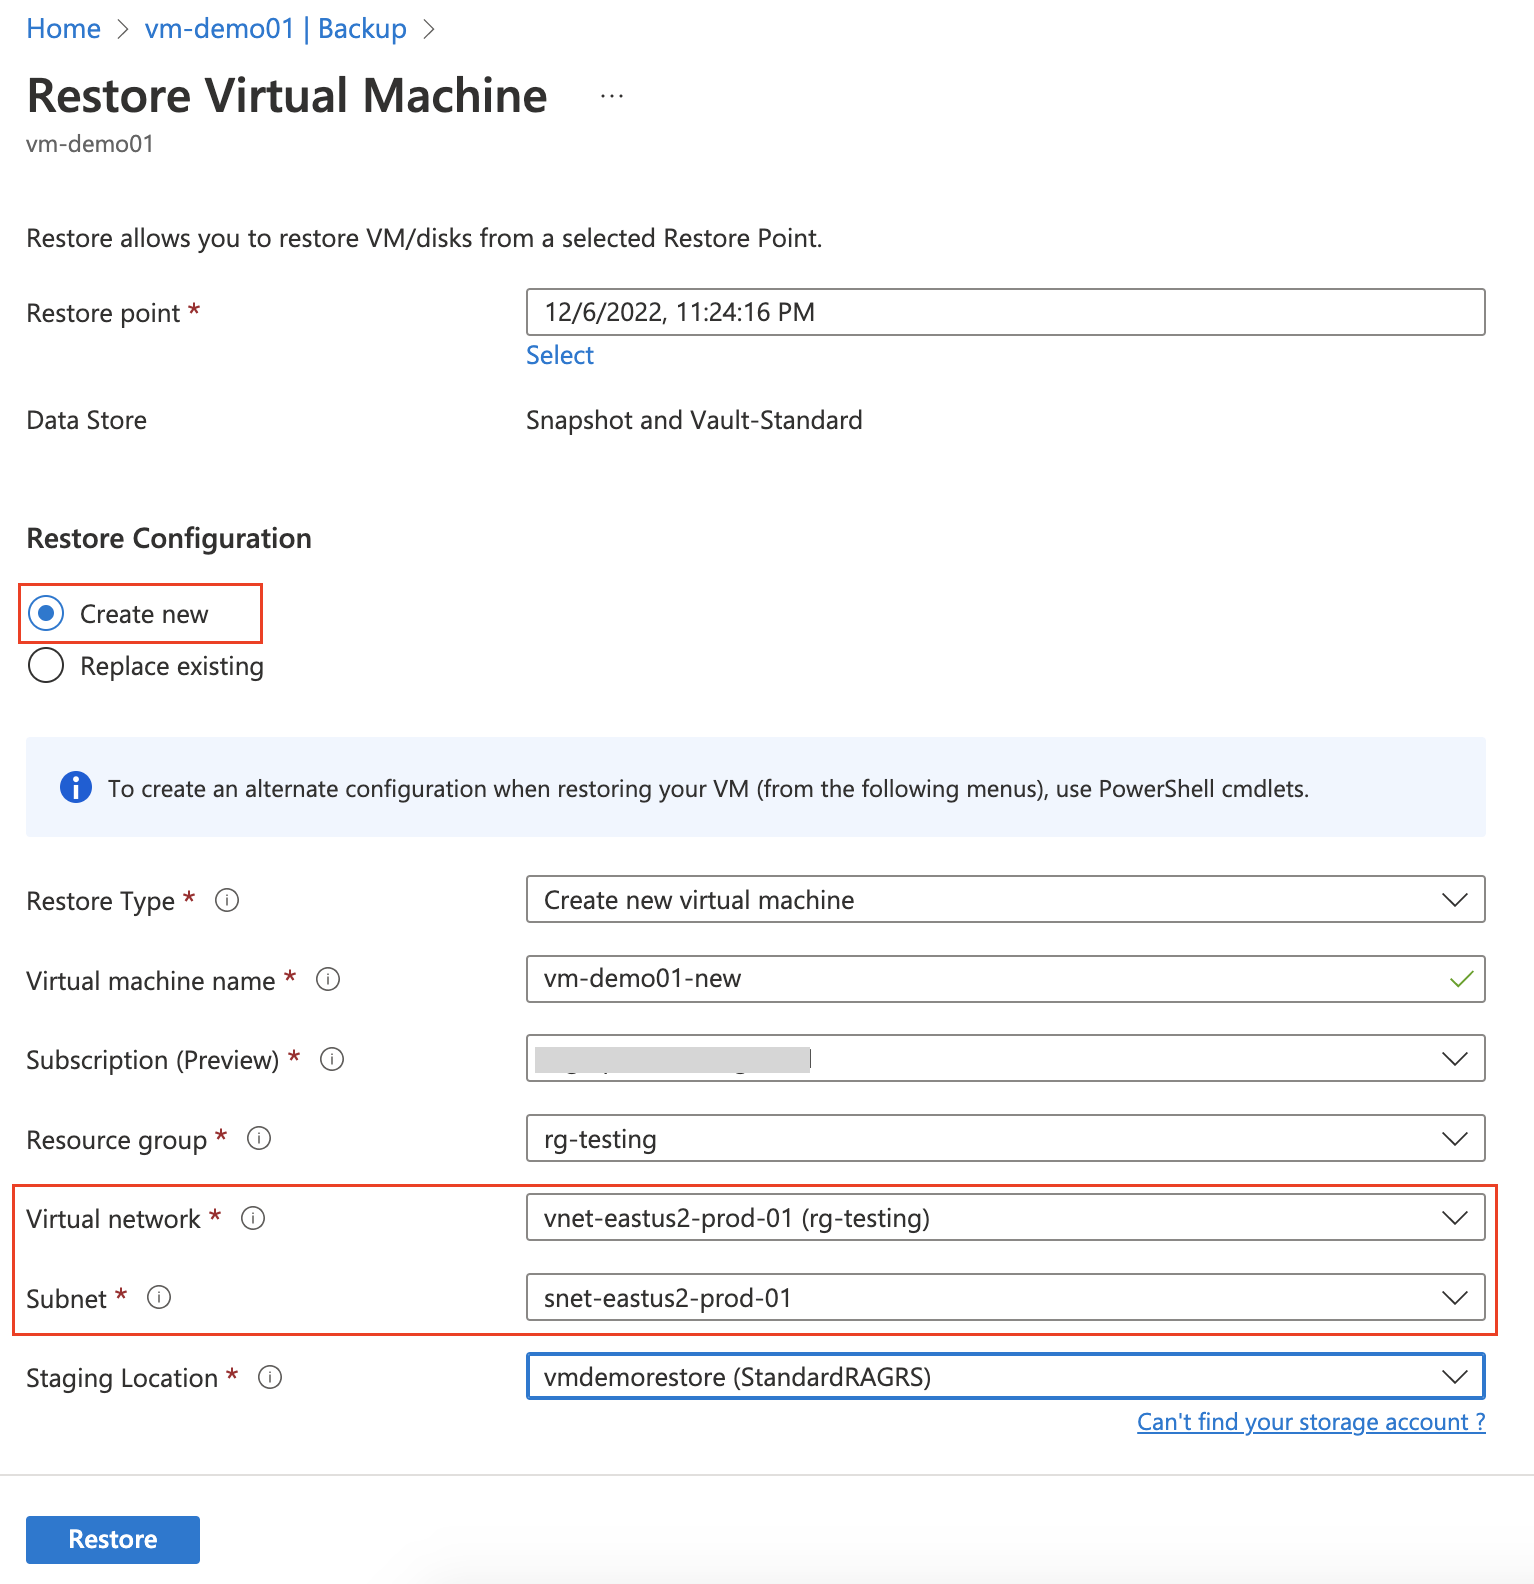Expand the Staging Location dropdown

click(1004, 1377)
